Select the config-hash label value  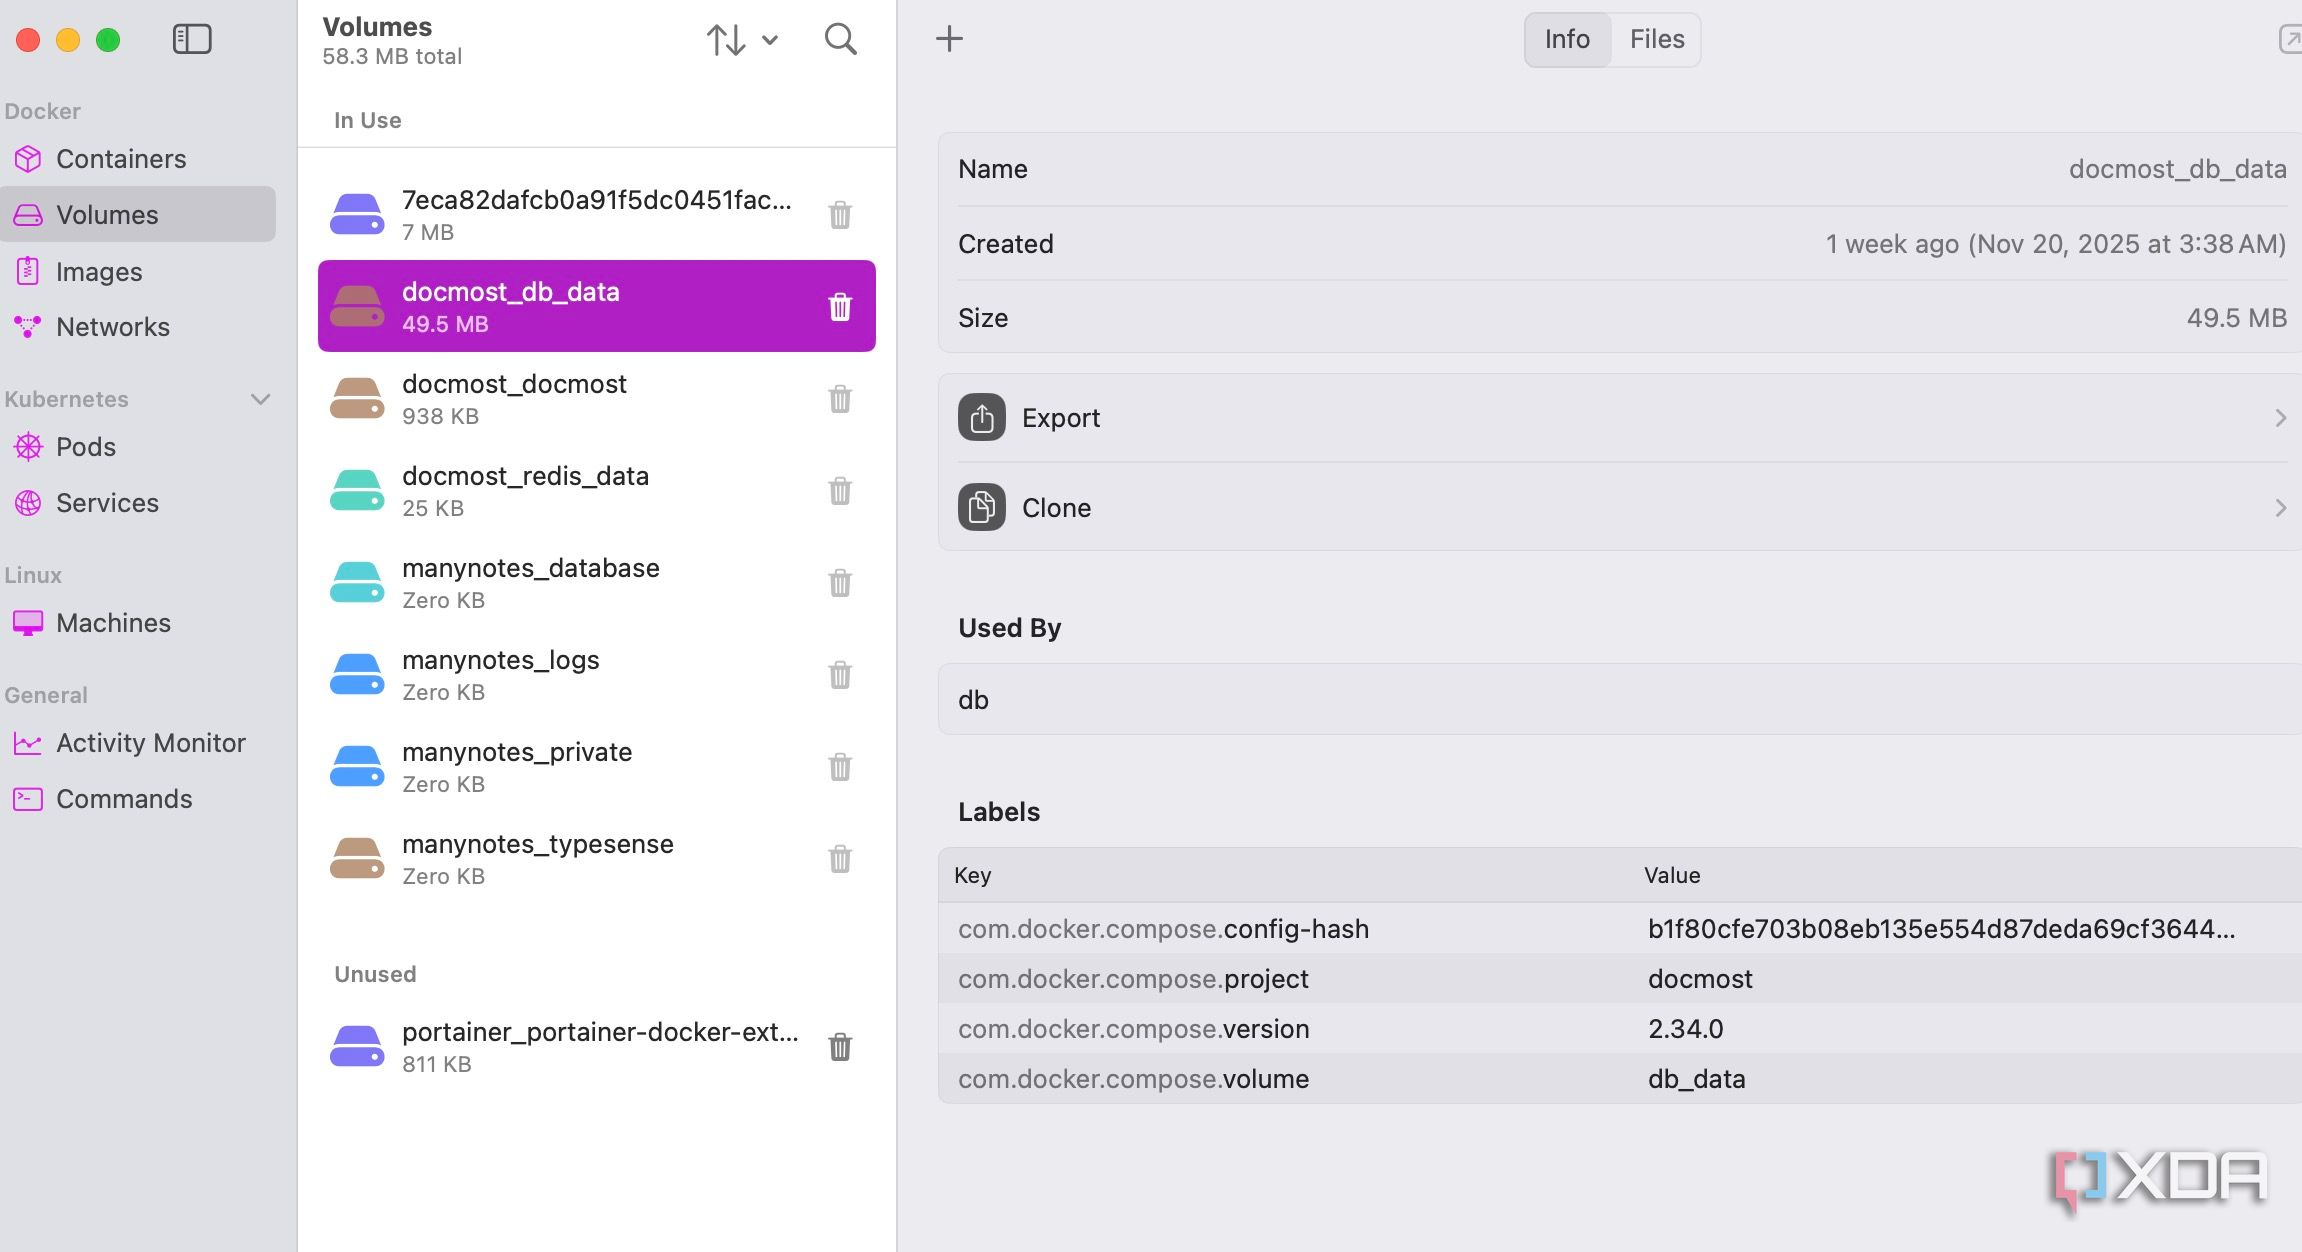[x=1941, y=929]
